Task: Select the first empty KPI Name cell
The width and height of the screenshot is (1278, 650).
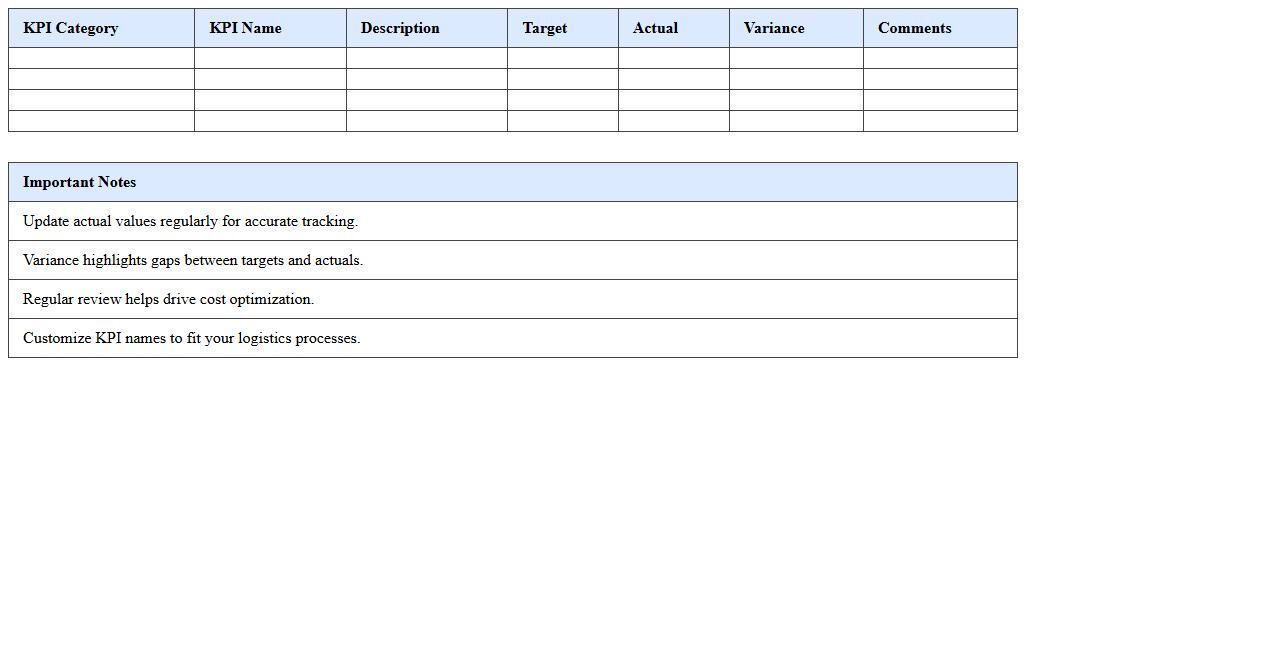Action: [270, 57]
